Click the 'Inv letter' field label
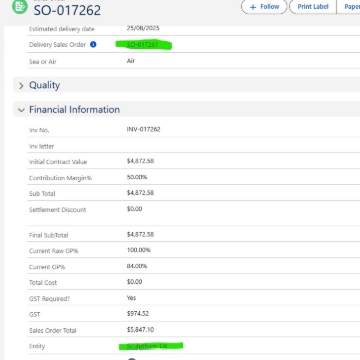This screenshot has height=360, width=360. pyautogui.click(x=41, y=146)
